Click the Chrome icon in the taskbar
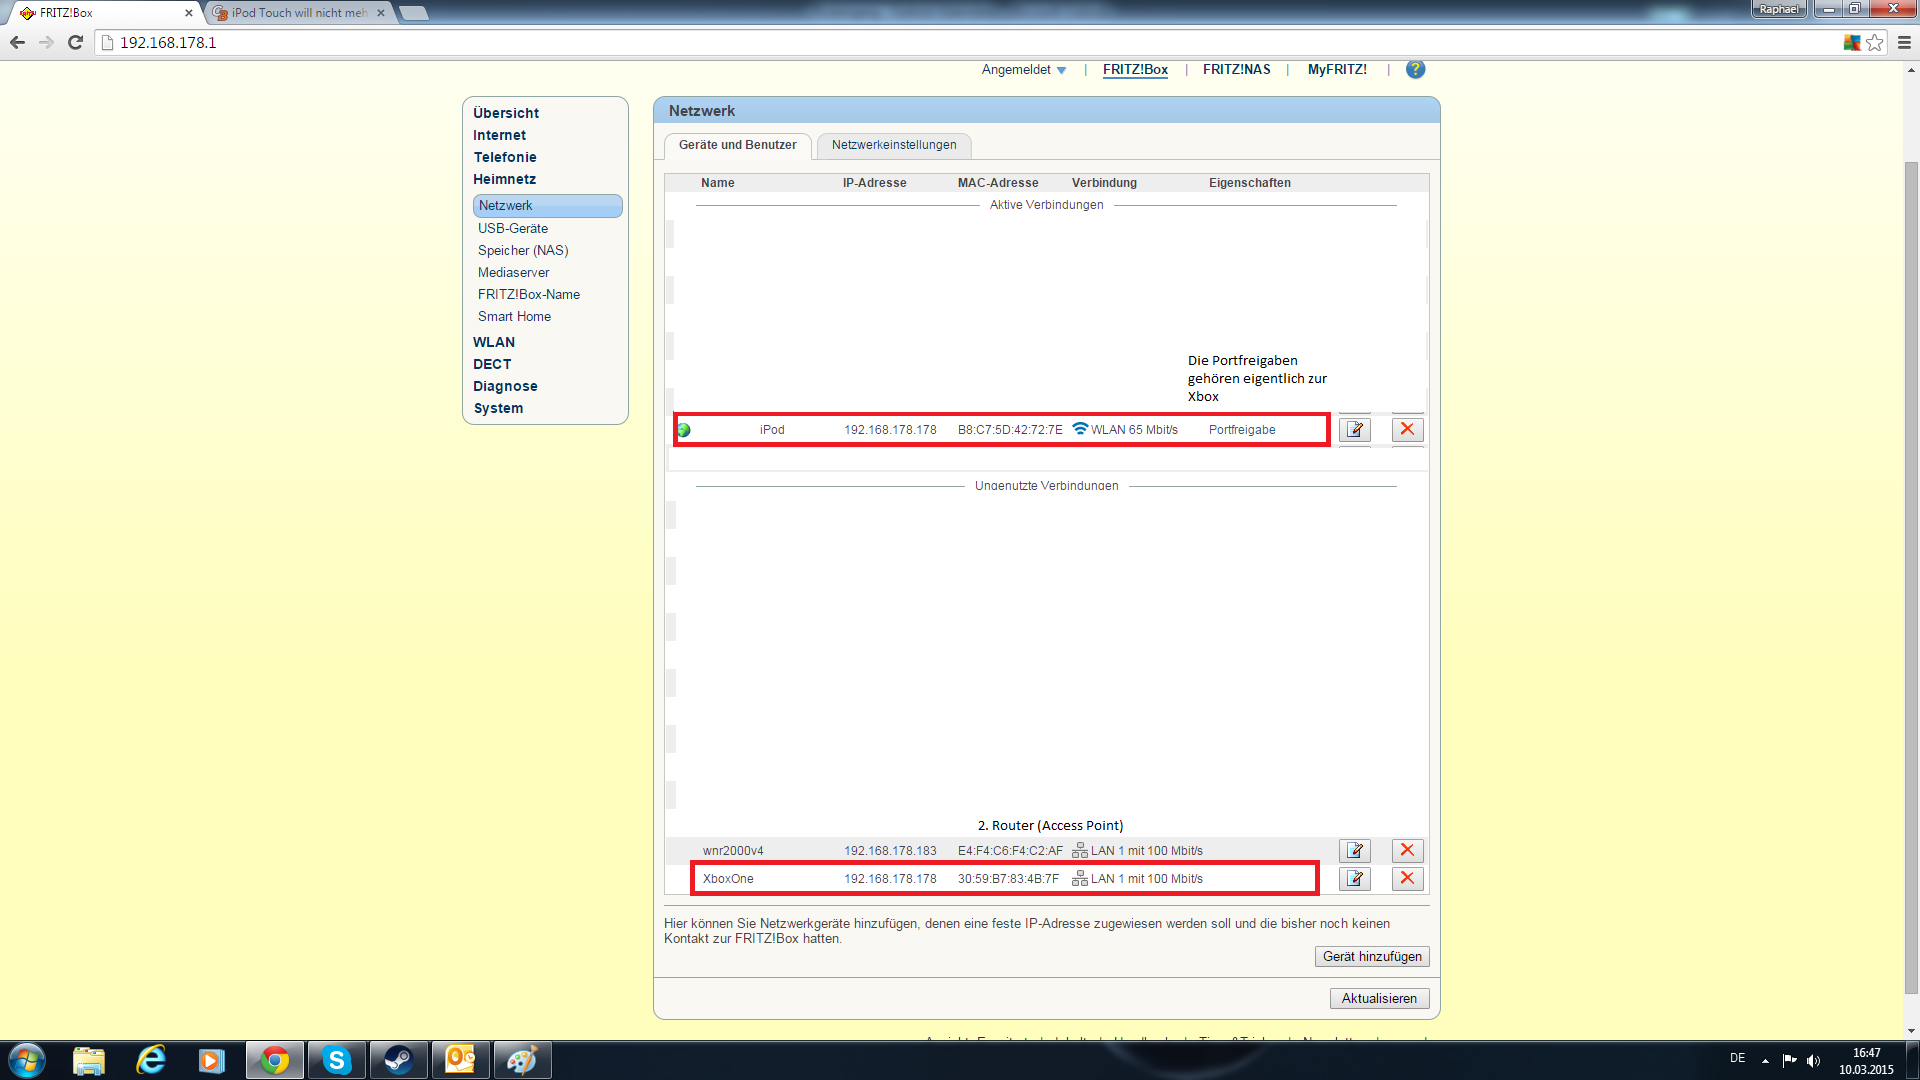This screenshot has height=1080, width=1920. click(275, 1060)
